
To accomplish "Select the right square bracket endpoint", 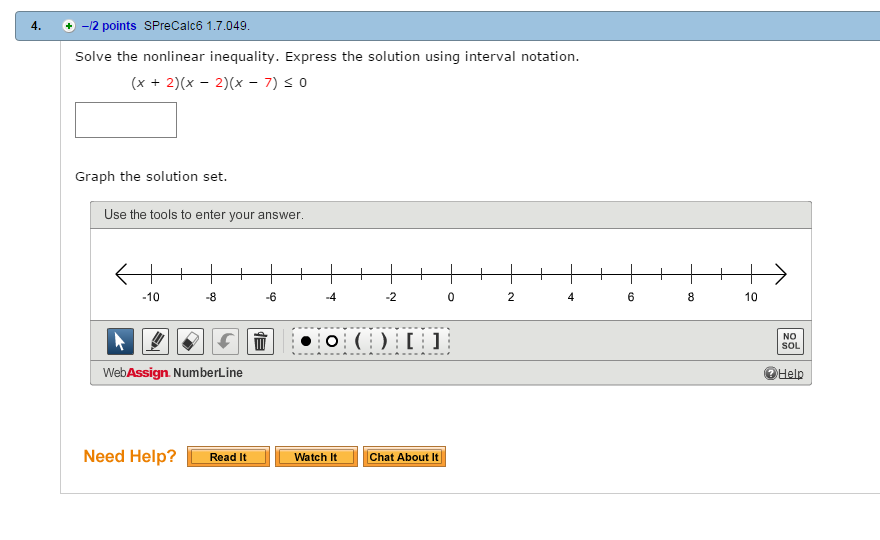I will pyautogui.click(x=436, y=341).
